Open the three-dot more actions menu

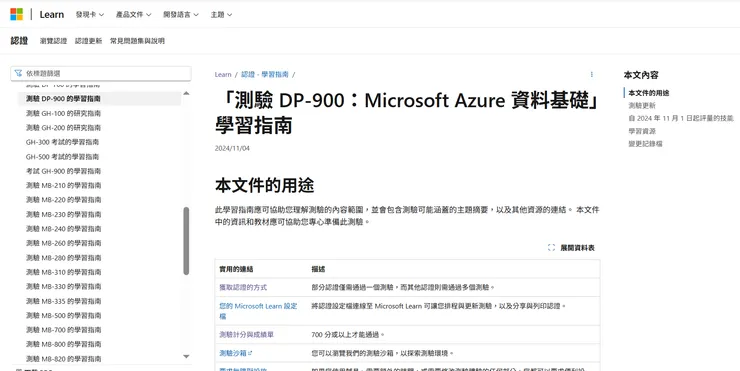[591, 75]
